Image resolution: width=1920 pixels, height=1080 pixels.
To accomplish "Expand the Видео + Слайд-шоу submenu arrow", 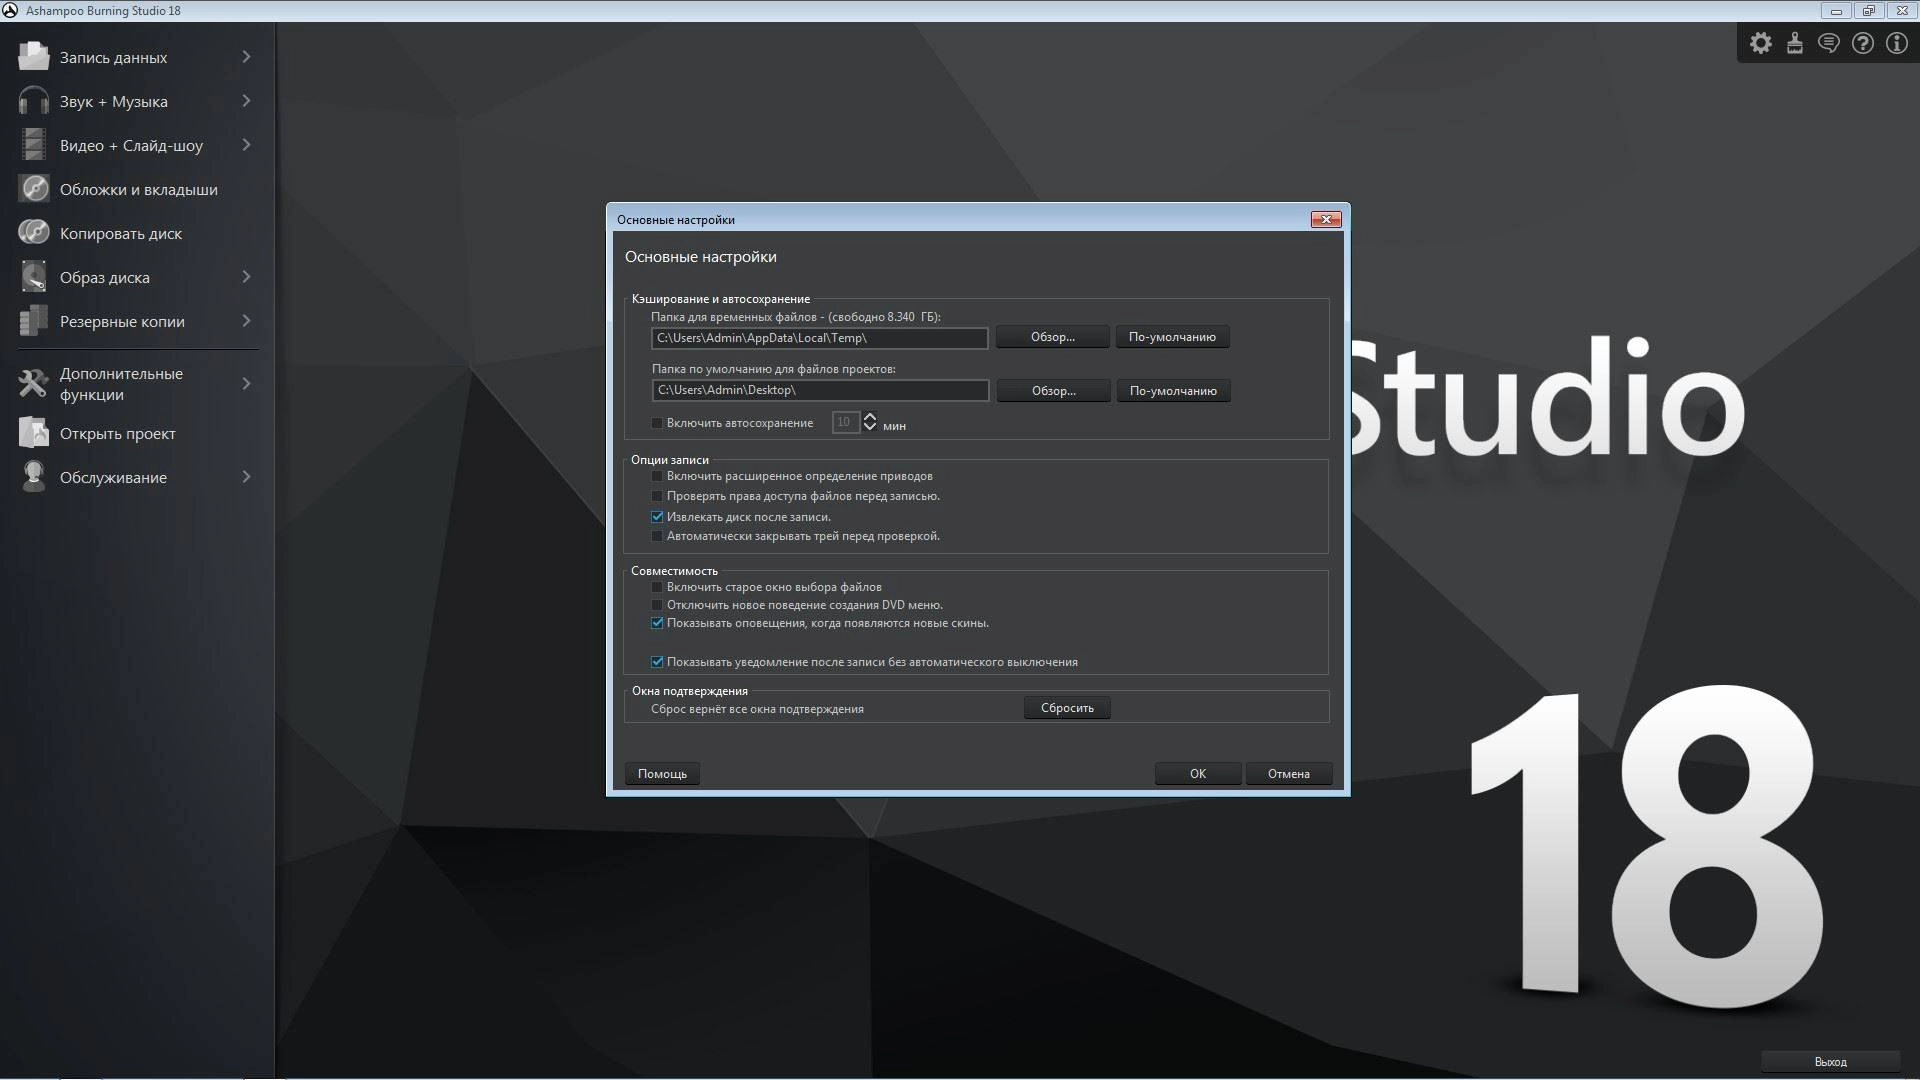I will (x=246, y=145).
